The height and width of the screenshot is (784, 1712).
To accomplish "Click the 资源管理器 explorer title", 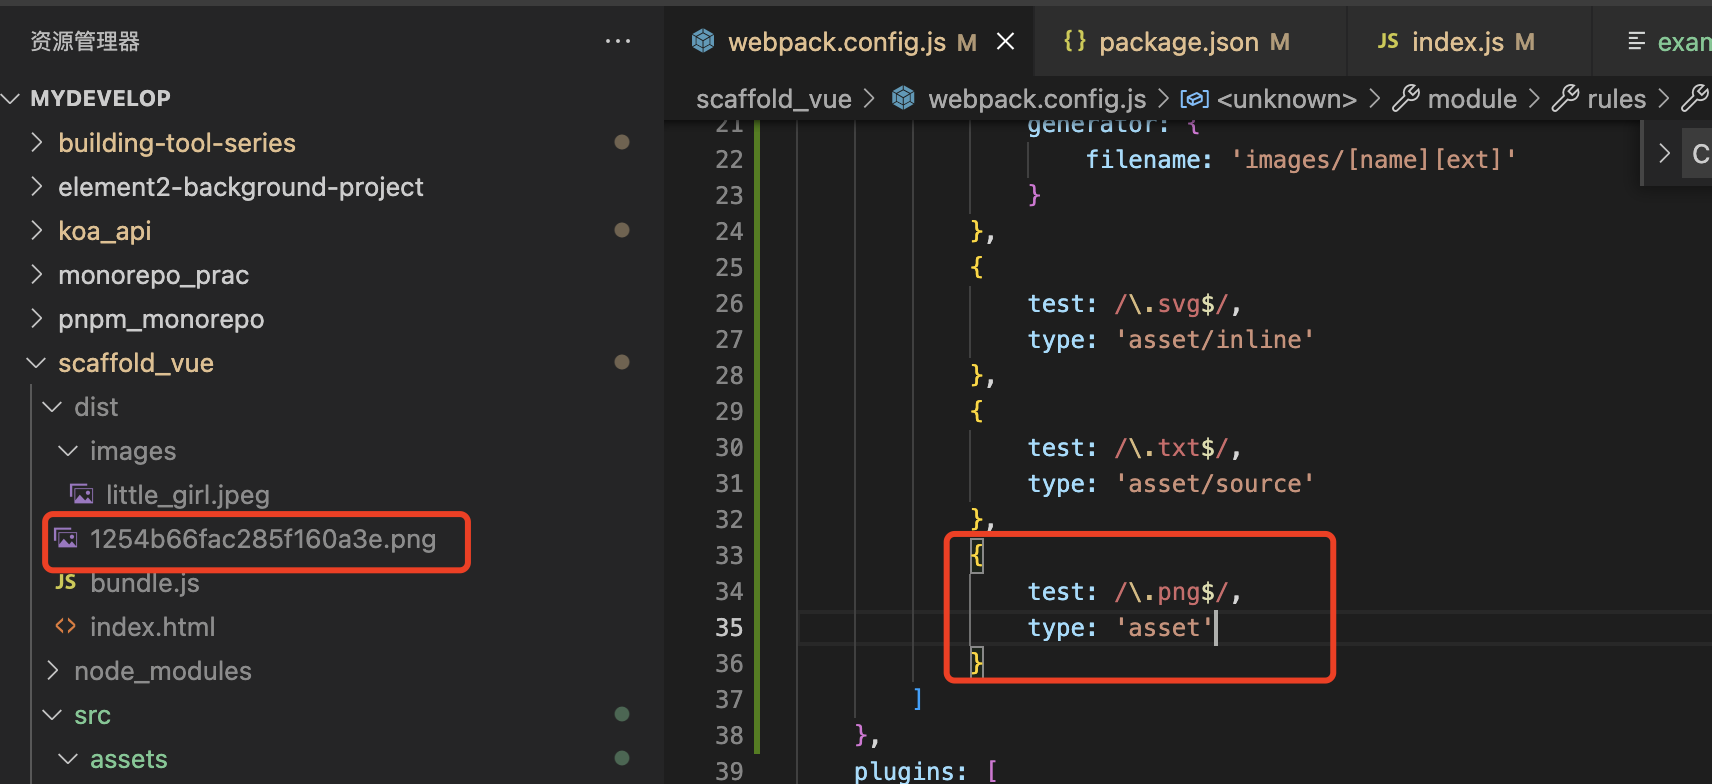I will [85, 41].
